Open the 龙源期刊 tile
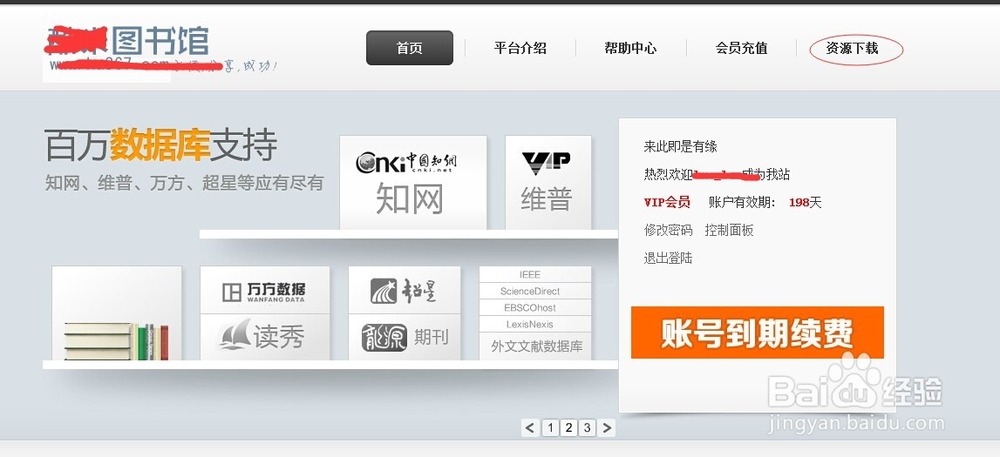This screenshot has height=457, width=1000. 404,337
